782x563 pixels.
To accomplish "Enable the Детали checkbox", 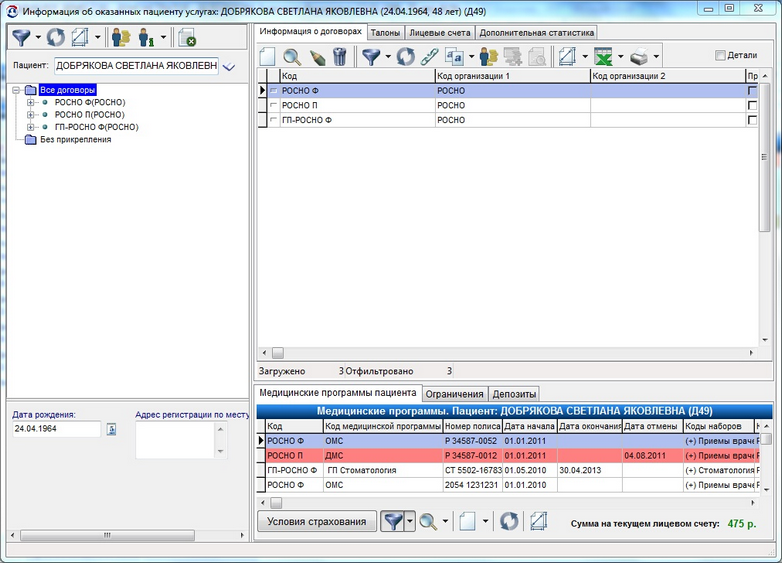I will click(x=720, y=55).
